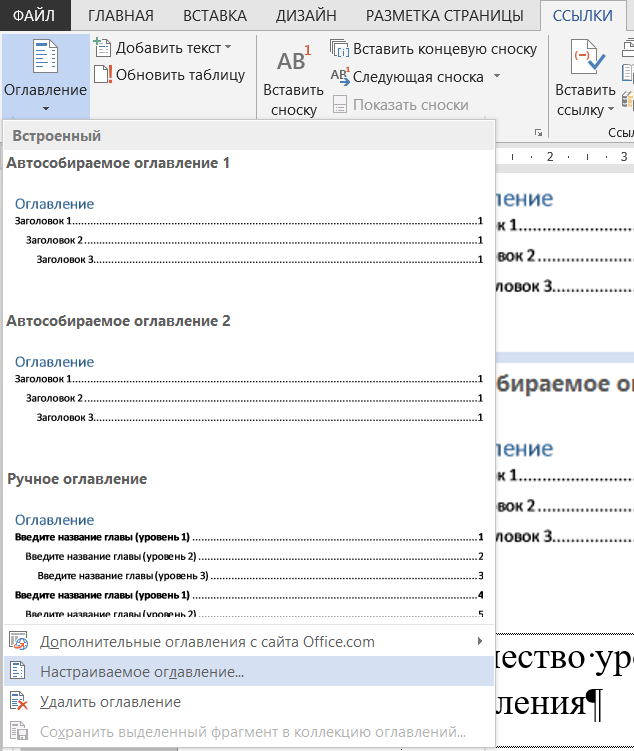The width and height of the screenshot is (634, 751).
Task: Click the Добавить текст icon
Action: click(102, 47)
